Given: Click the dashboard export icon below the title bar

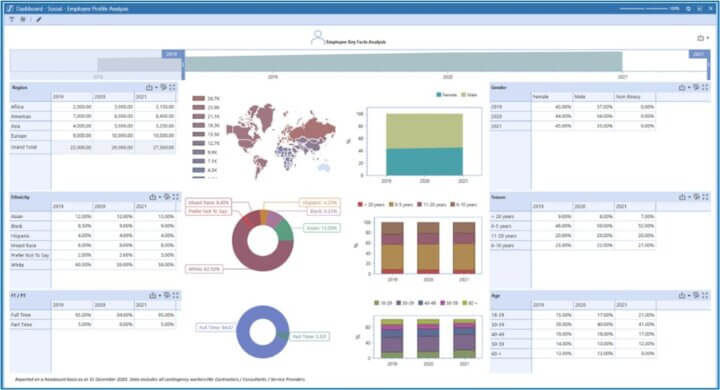Looking at the screenshot, I should [701, 38].
